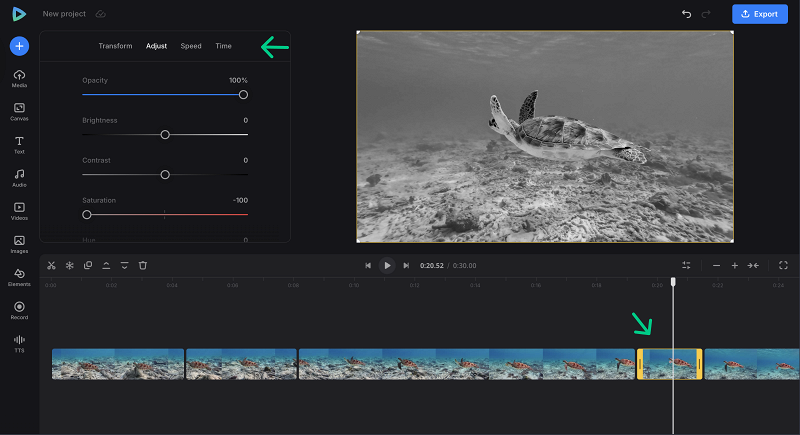This screenshot has height=435, width=800.
Task: Click the Saturation -100 value
Action: 240,200
